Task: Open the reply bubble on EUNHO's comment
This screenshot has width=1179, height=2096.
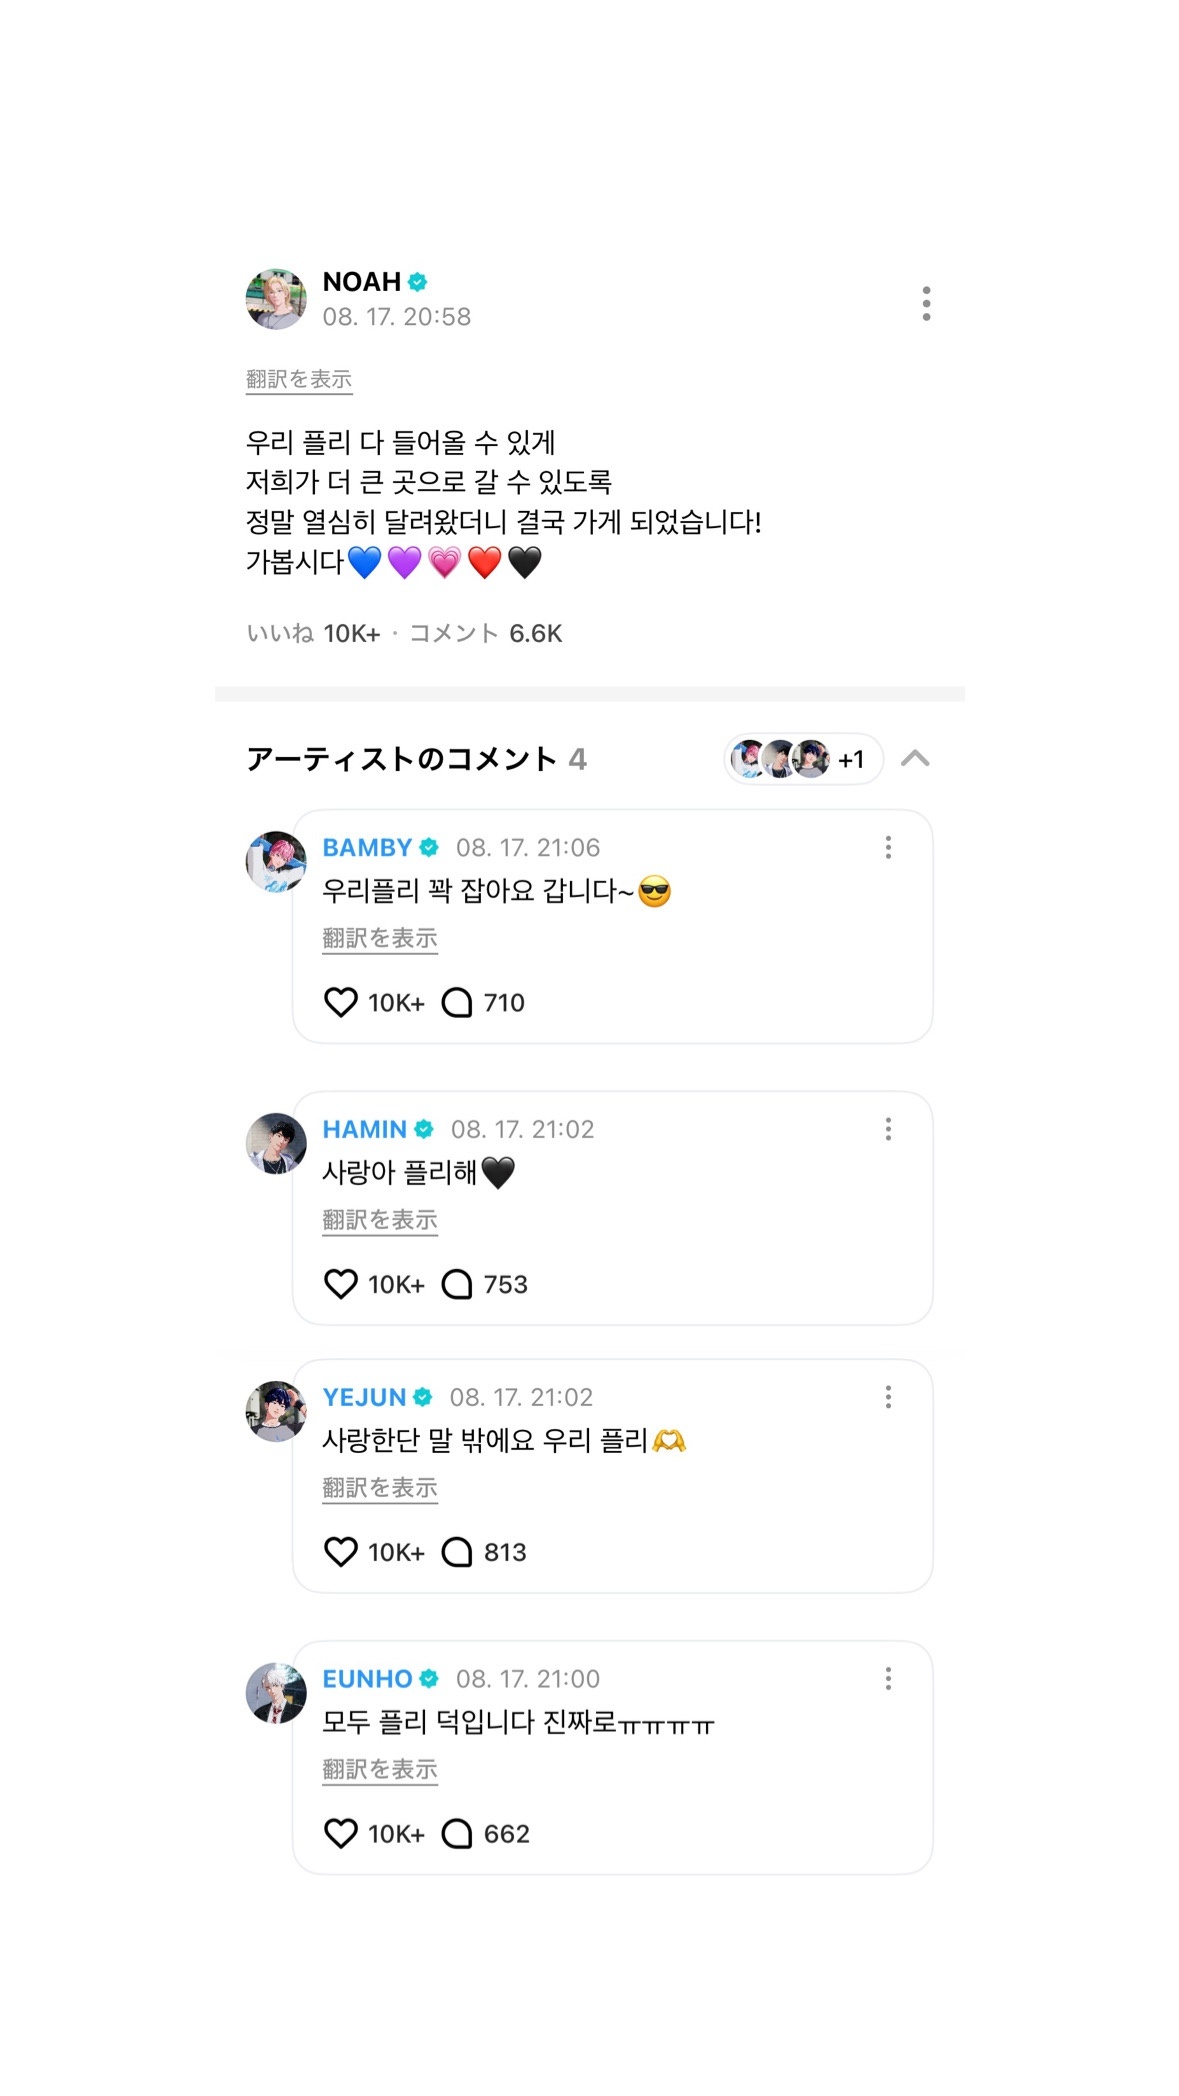Action: tap(457, 1834)
